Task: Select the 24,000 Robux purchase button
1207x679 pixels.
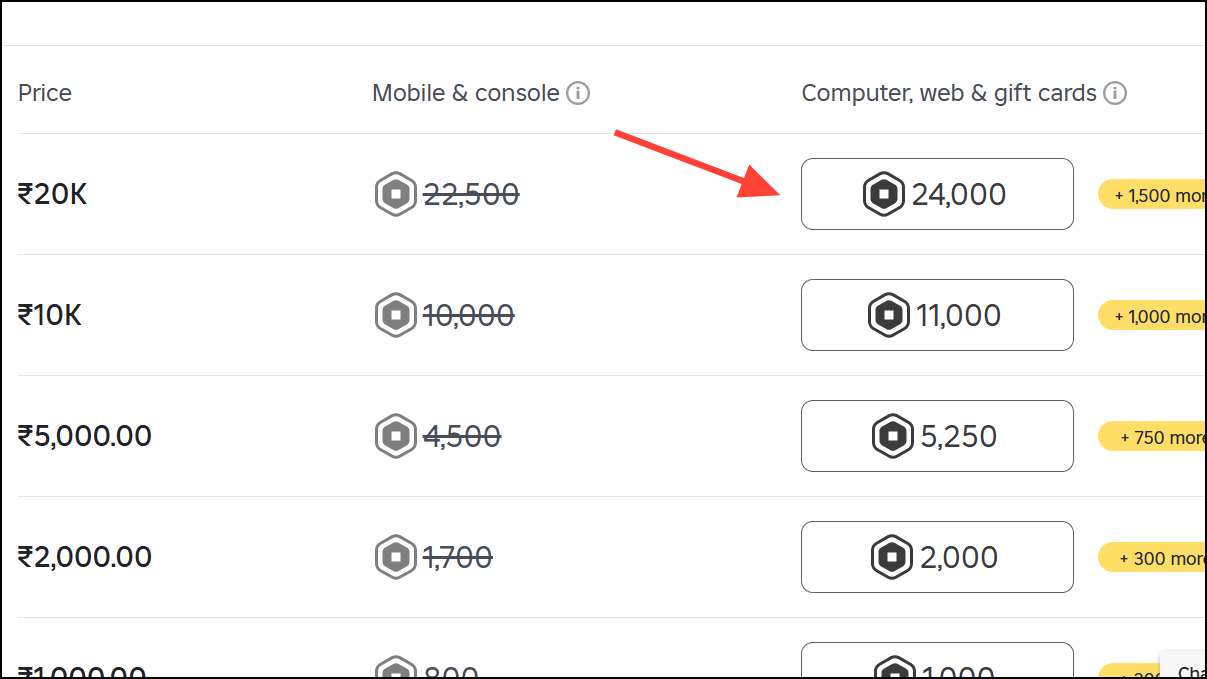Action: pyautogui.click(x=937, y=194)
